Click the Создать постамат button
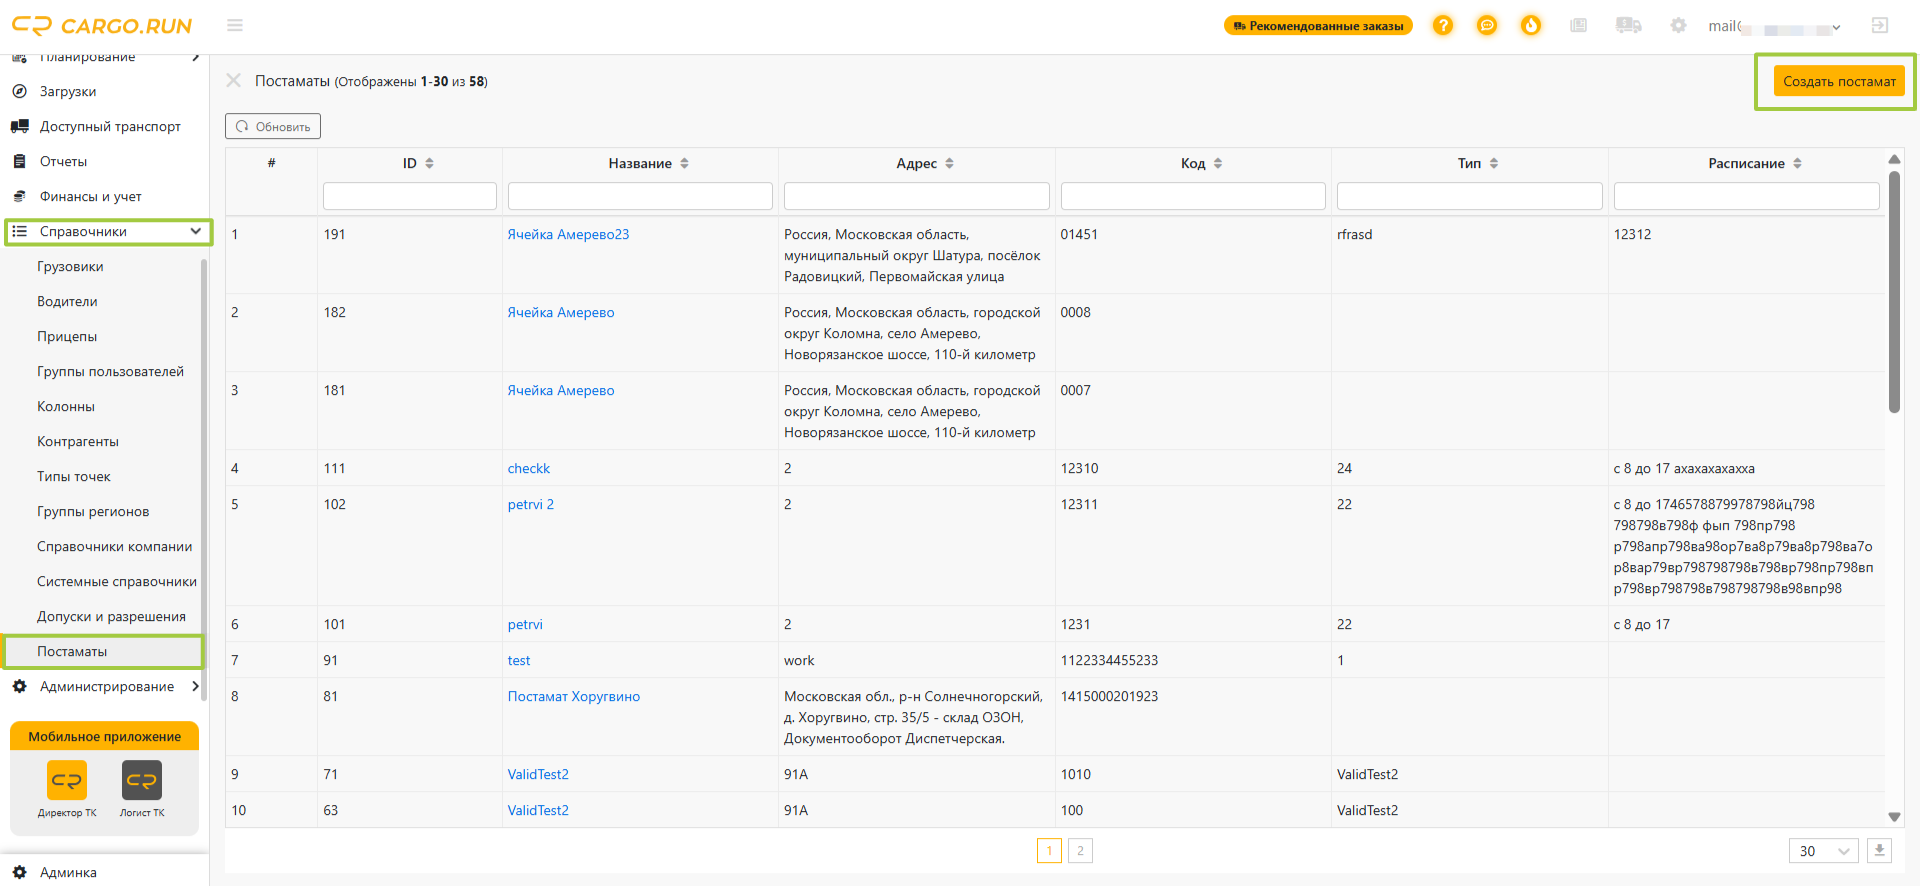 click(x=1839, y=81)
